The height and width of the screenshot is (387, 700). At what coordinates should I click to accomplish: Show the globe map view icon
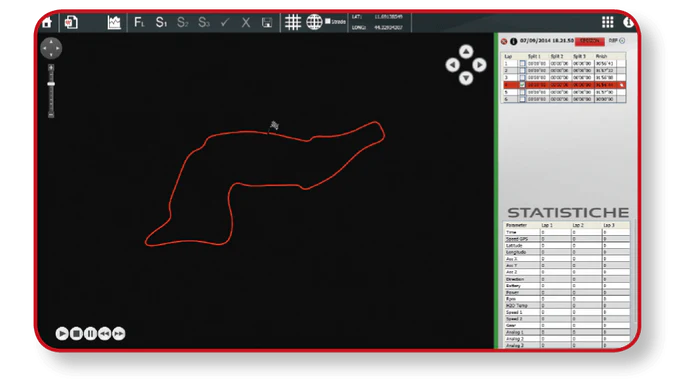click(x=314, y=22)
